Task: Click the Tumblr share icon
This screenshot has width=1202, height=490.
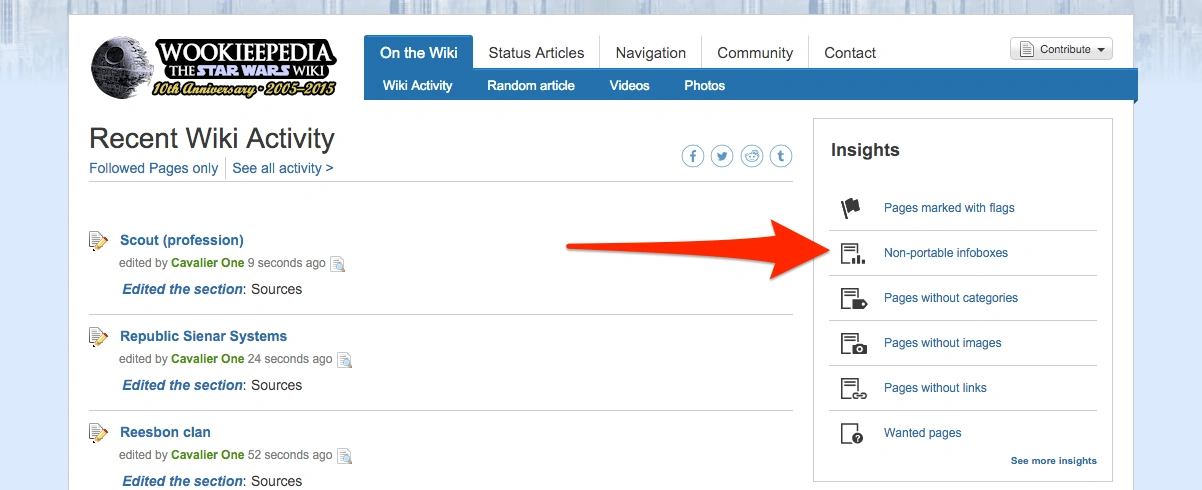Action: tap(781, 156)
